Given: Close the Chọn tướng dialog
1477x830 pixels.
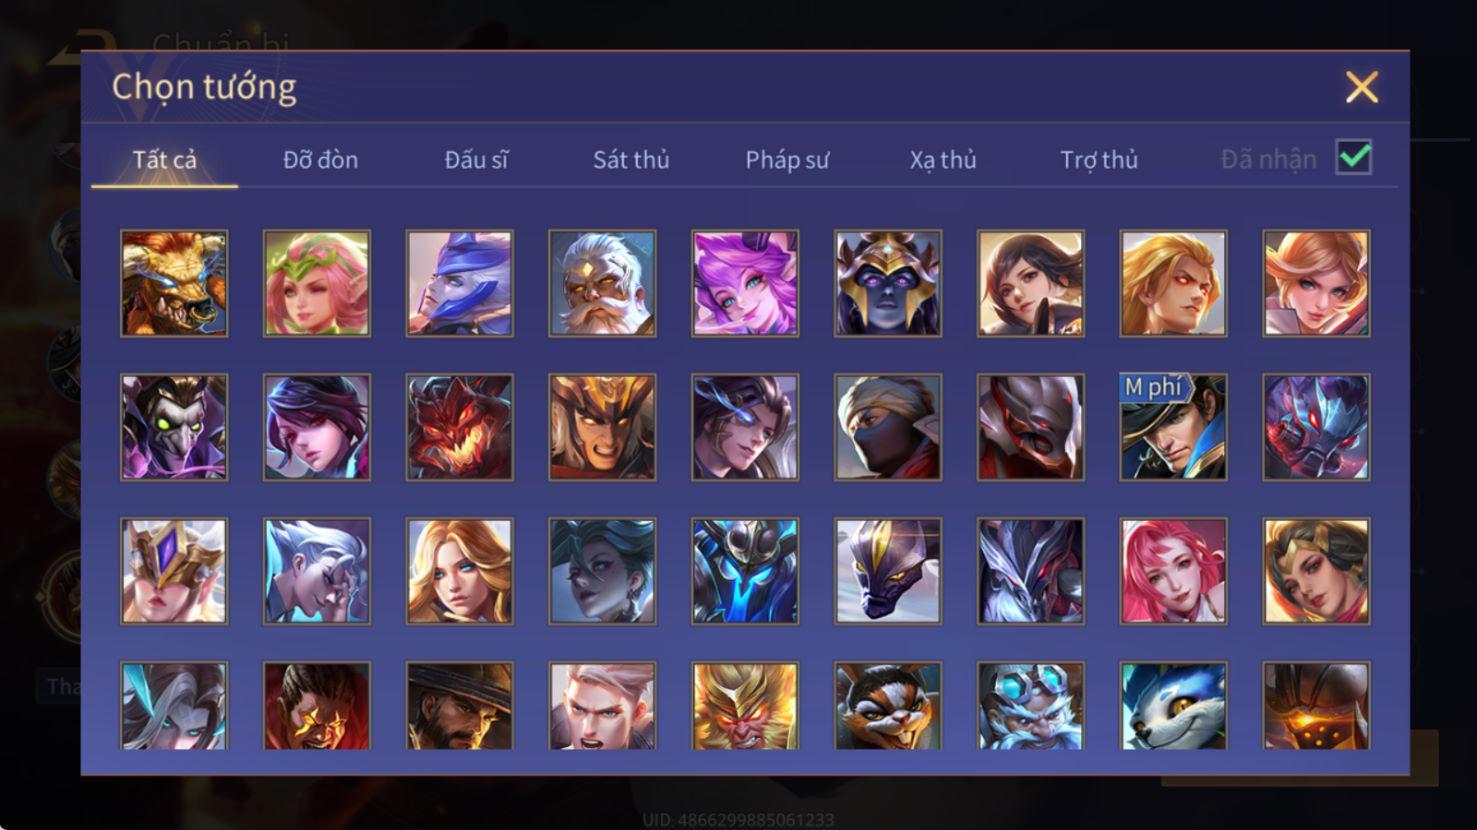Looking at the screenshot, I should pos(1361,87).
